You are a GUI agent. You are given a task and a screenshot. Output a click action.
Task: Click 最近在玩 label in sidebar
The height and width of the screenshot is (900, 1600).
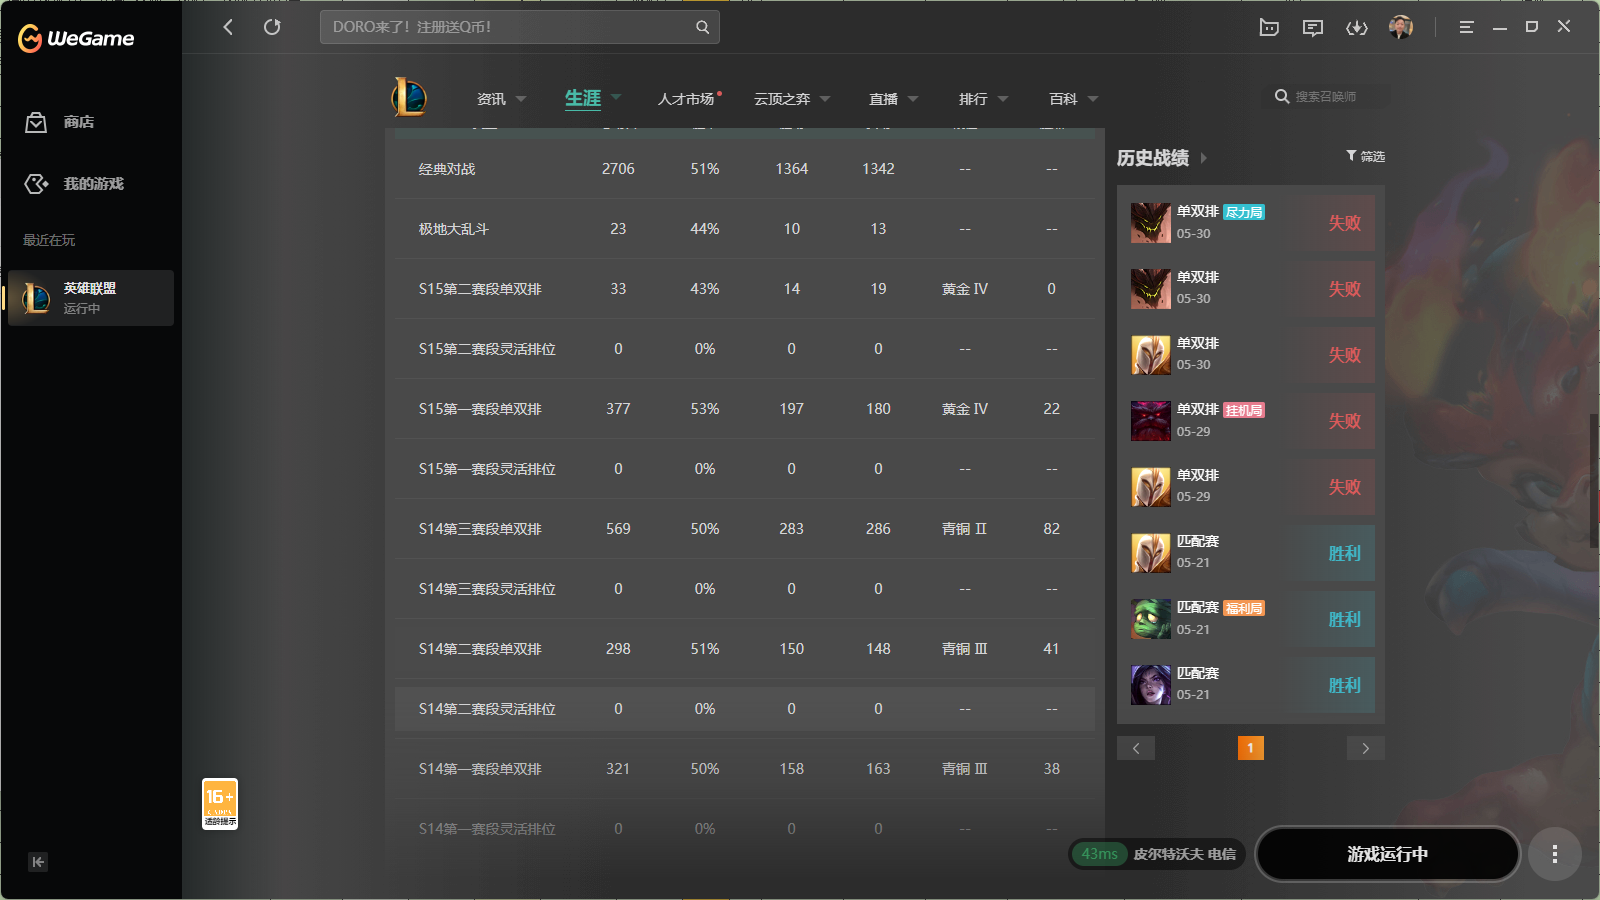[x=49, y=240]
